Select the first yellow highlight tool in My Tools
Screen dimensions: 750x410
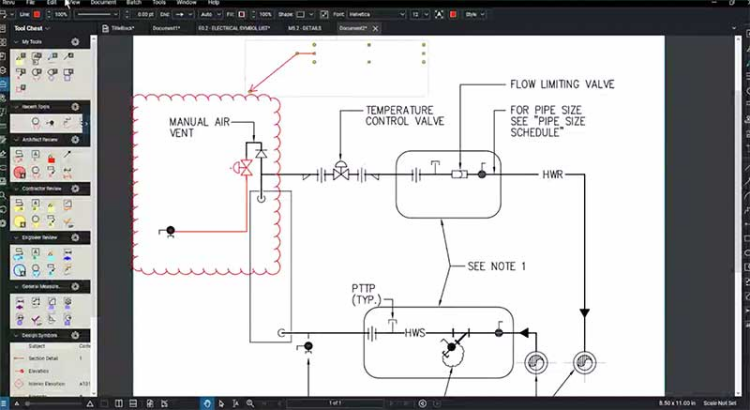[x=20, y=59]
